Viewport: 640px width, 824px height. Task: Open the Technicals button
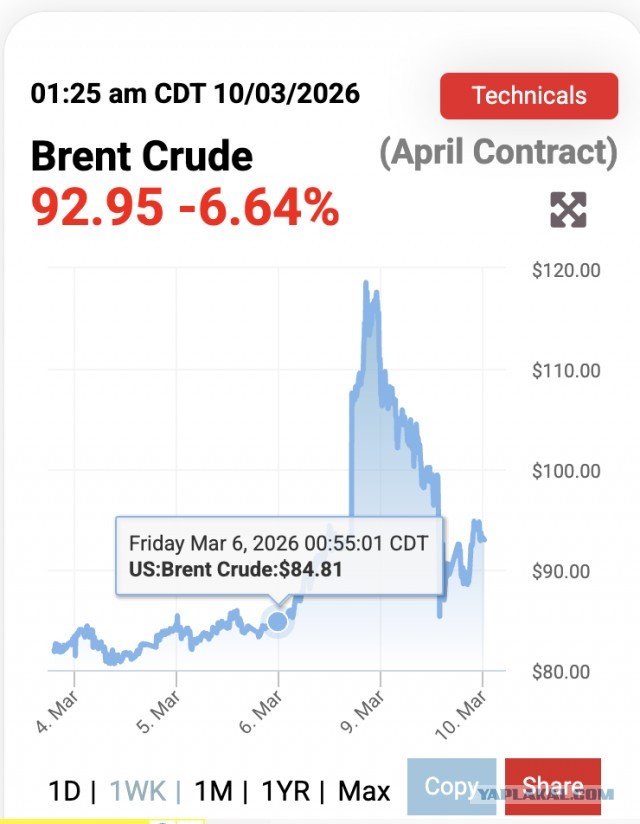[x=528, y=96]
